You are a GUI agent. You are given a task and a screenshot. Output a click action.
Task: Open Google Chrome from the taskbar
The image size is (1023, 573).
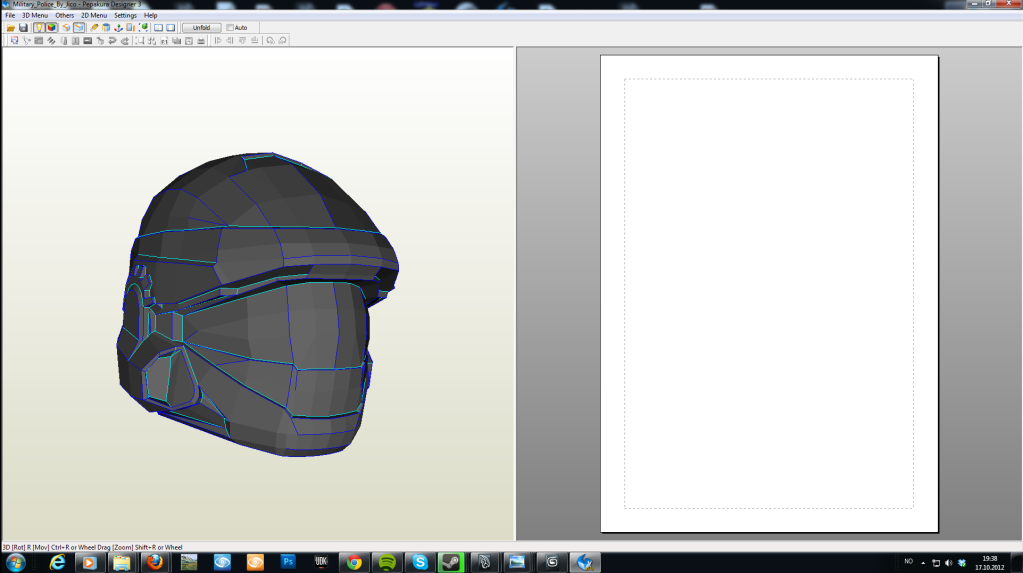pyautogui.click(x=354, y=562)
